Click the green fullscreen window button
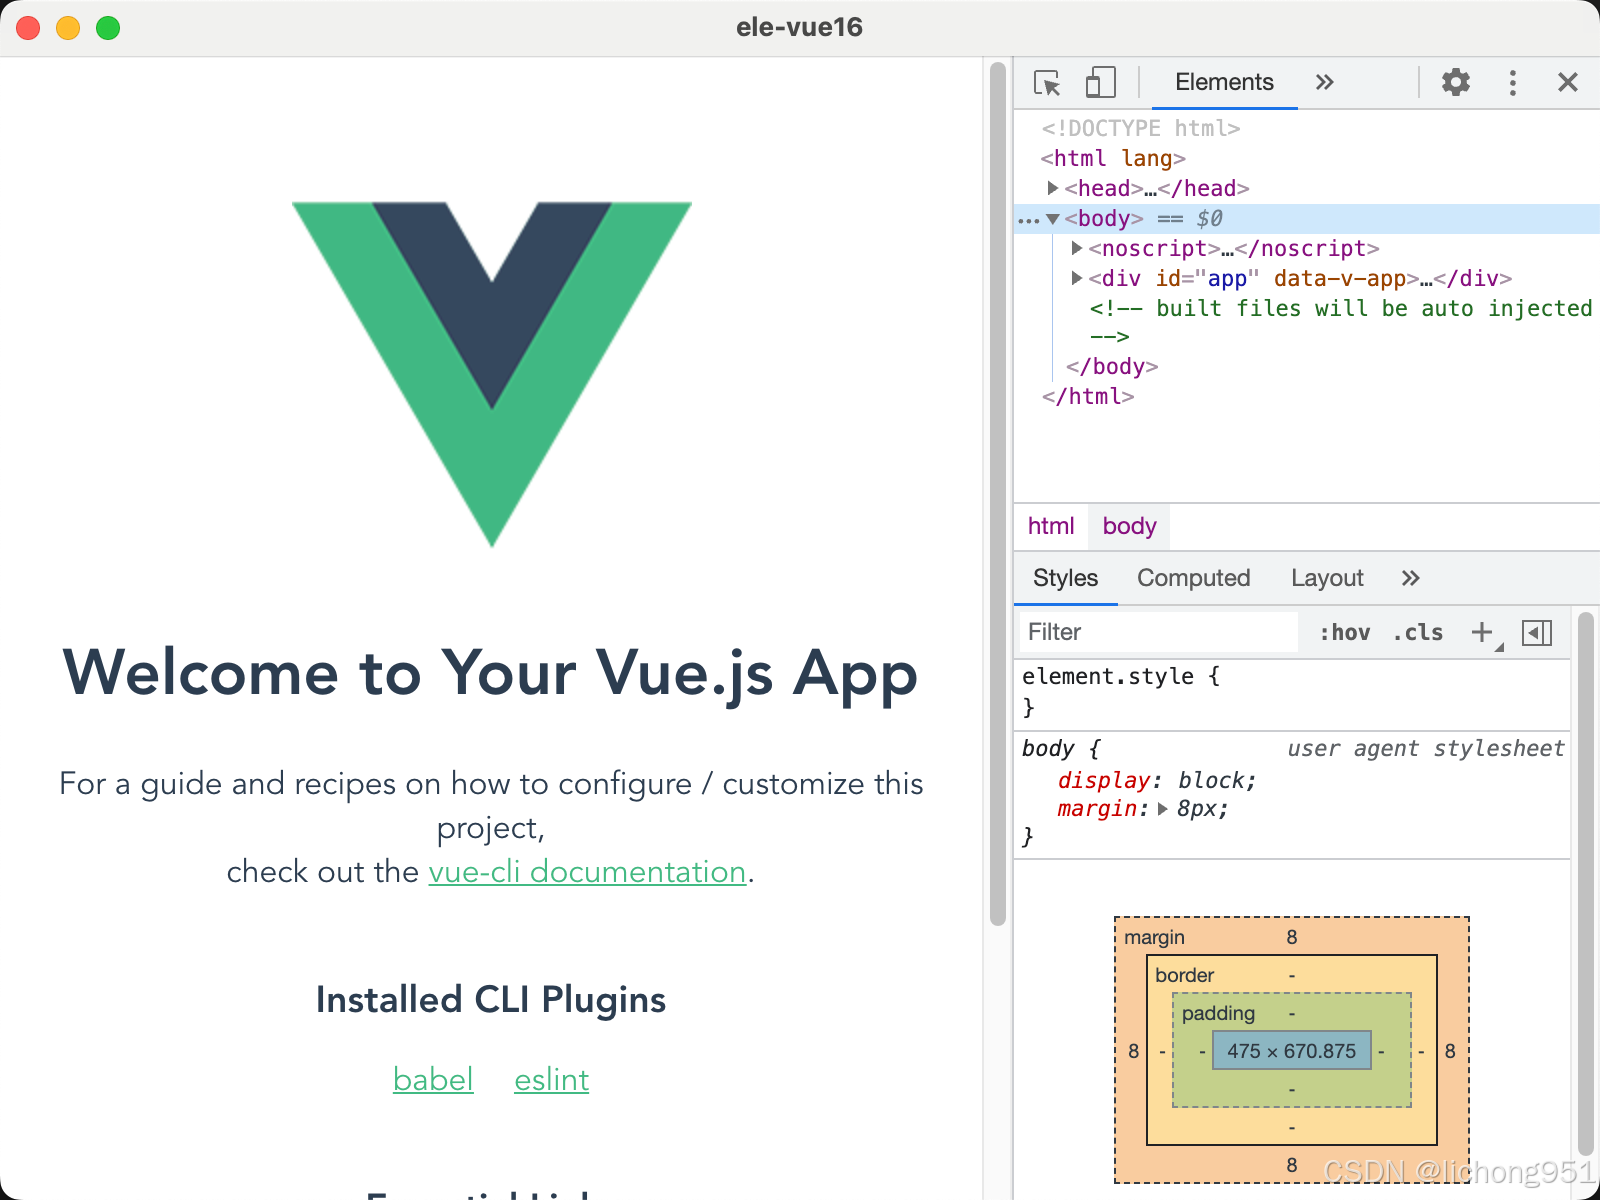The image size is (1600, 1200). [x=108, y=28]
